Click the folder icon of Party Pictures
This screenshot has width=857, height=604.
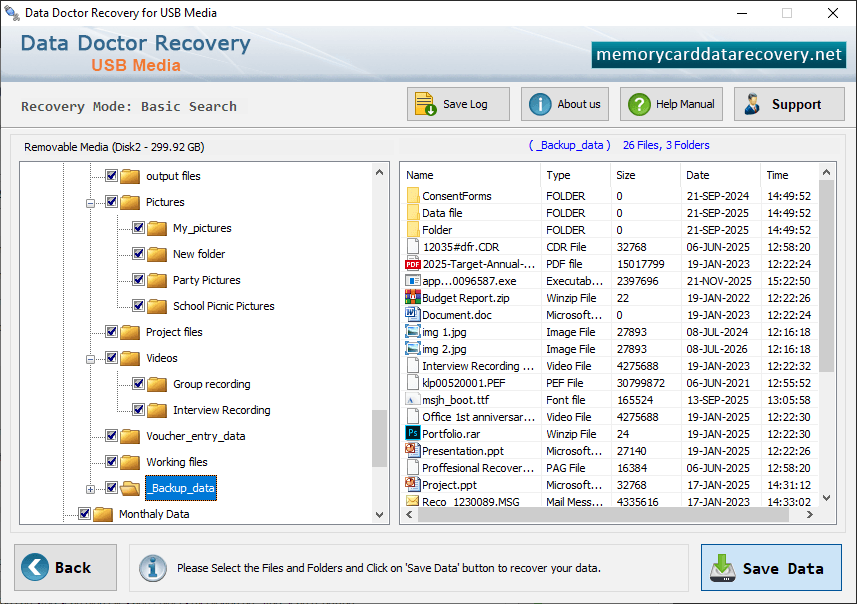pos(157,280)
